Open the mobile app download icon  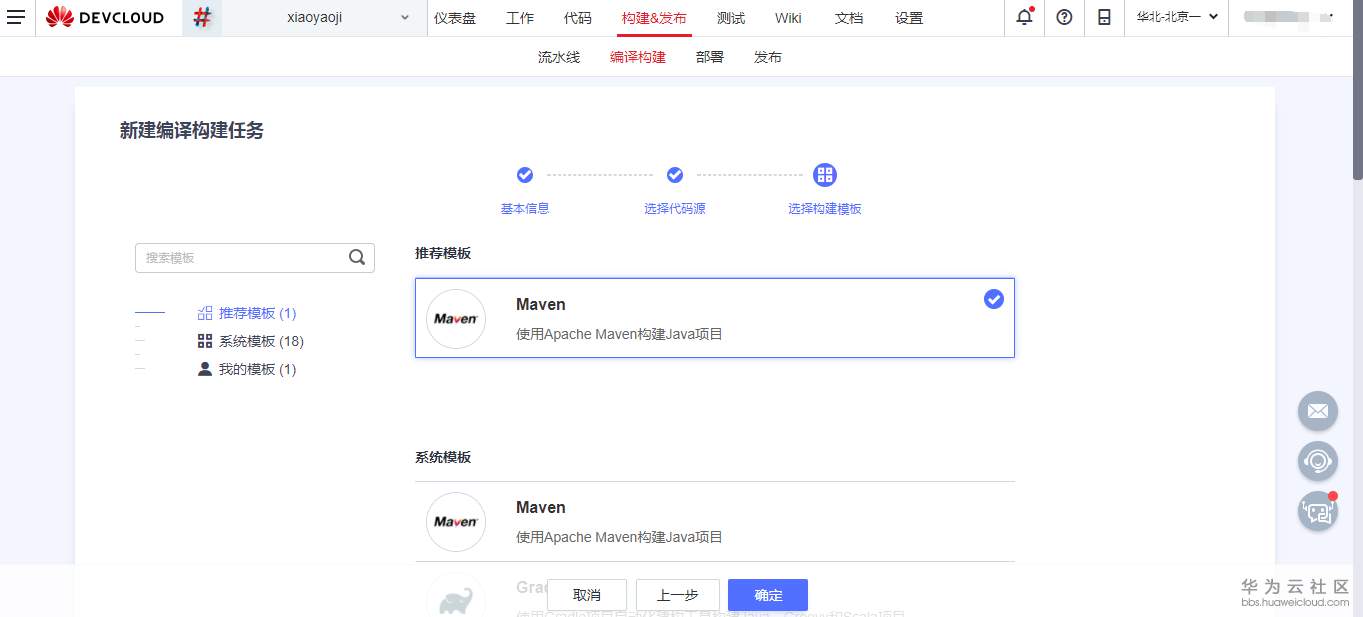pos(1103,17)
